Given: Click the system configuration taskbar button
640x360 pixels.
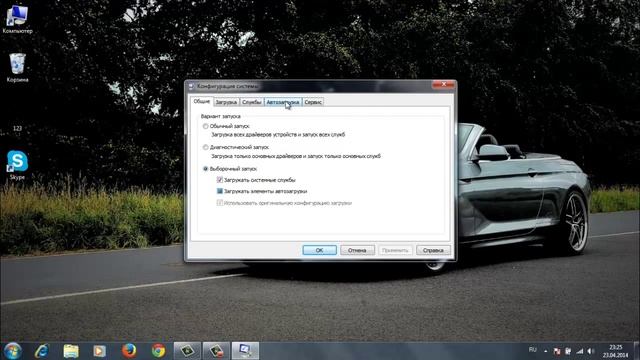Looking at the screenshot, I should point(245,351).
